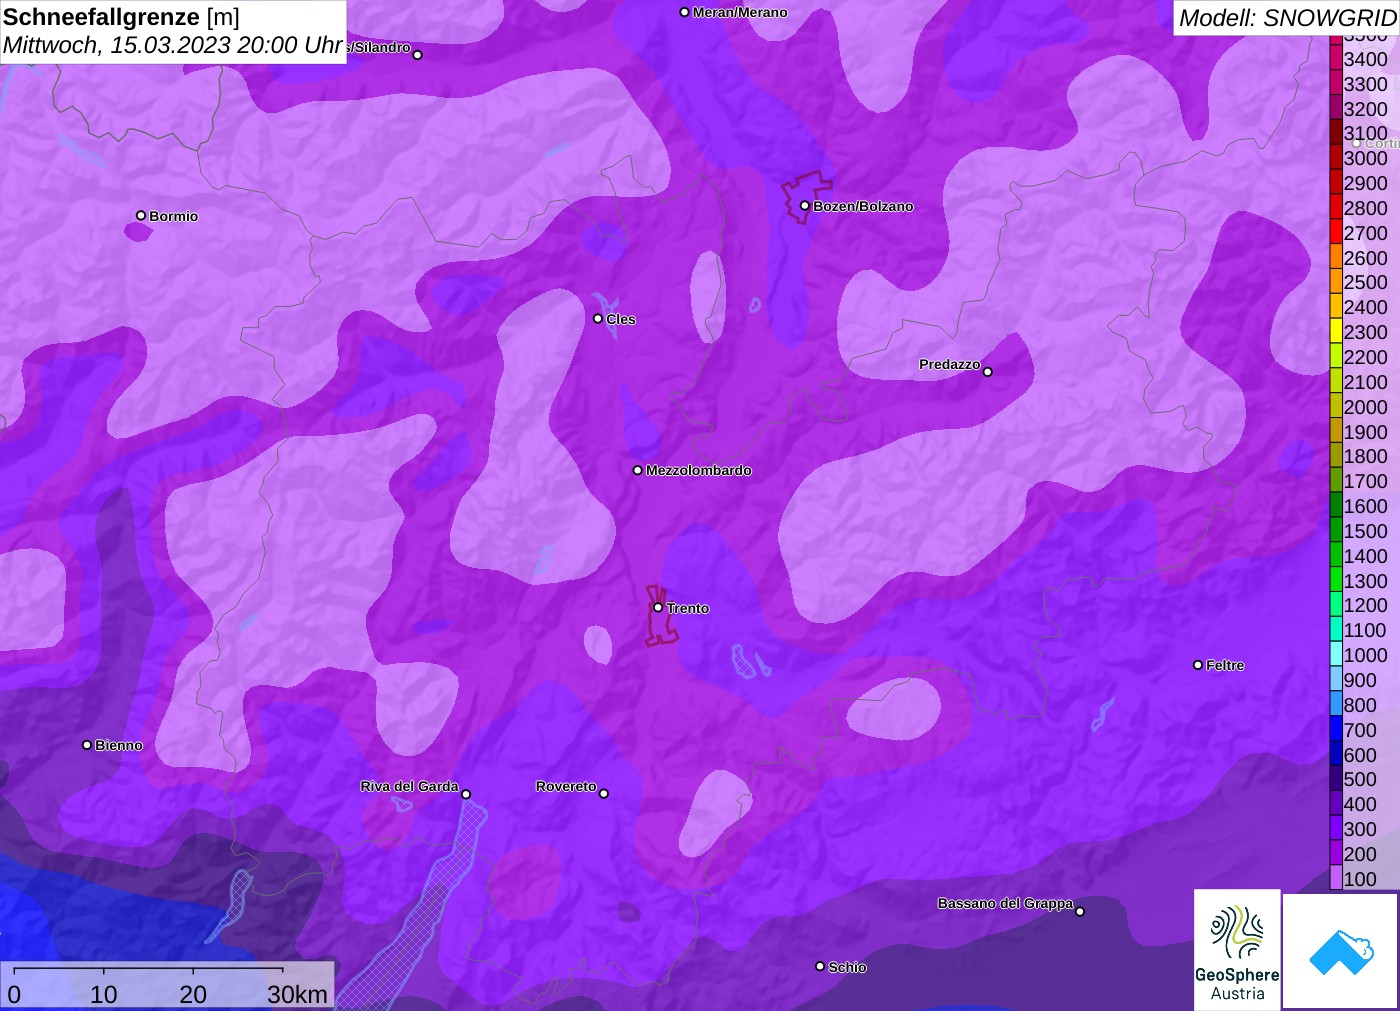
Task: Click the Feltre city marker
Action: click(x=1198, y=665)
